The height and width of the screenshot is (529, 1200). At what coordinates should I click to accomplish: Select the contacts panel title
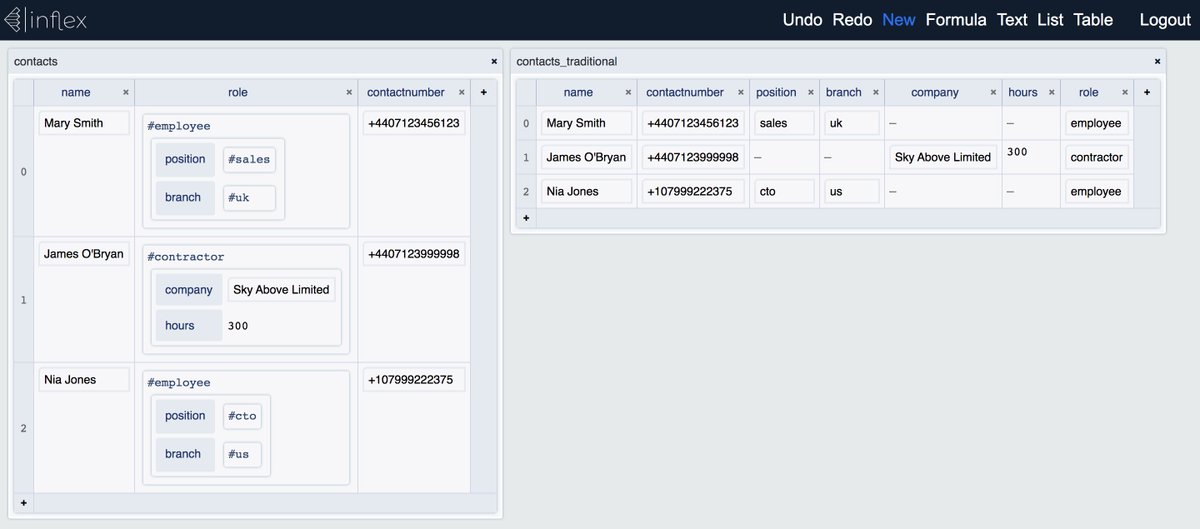point(36,61)
